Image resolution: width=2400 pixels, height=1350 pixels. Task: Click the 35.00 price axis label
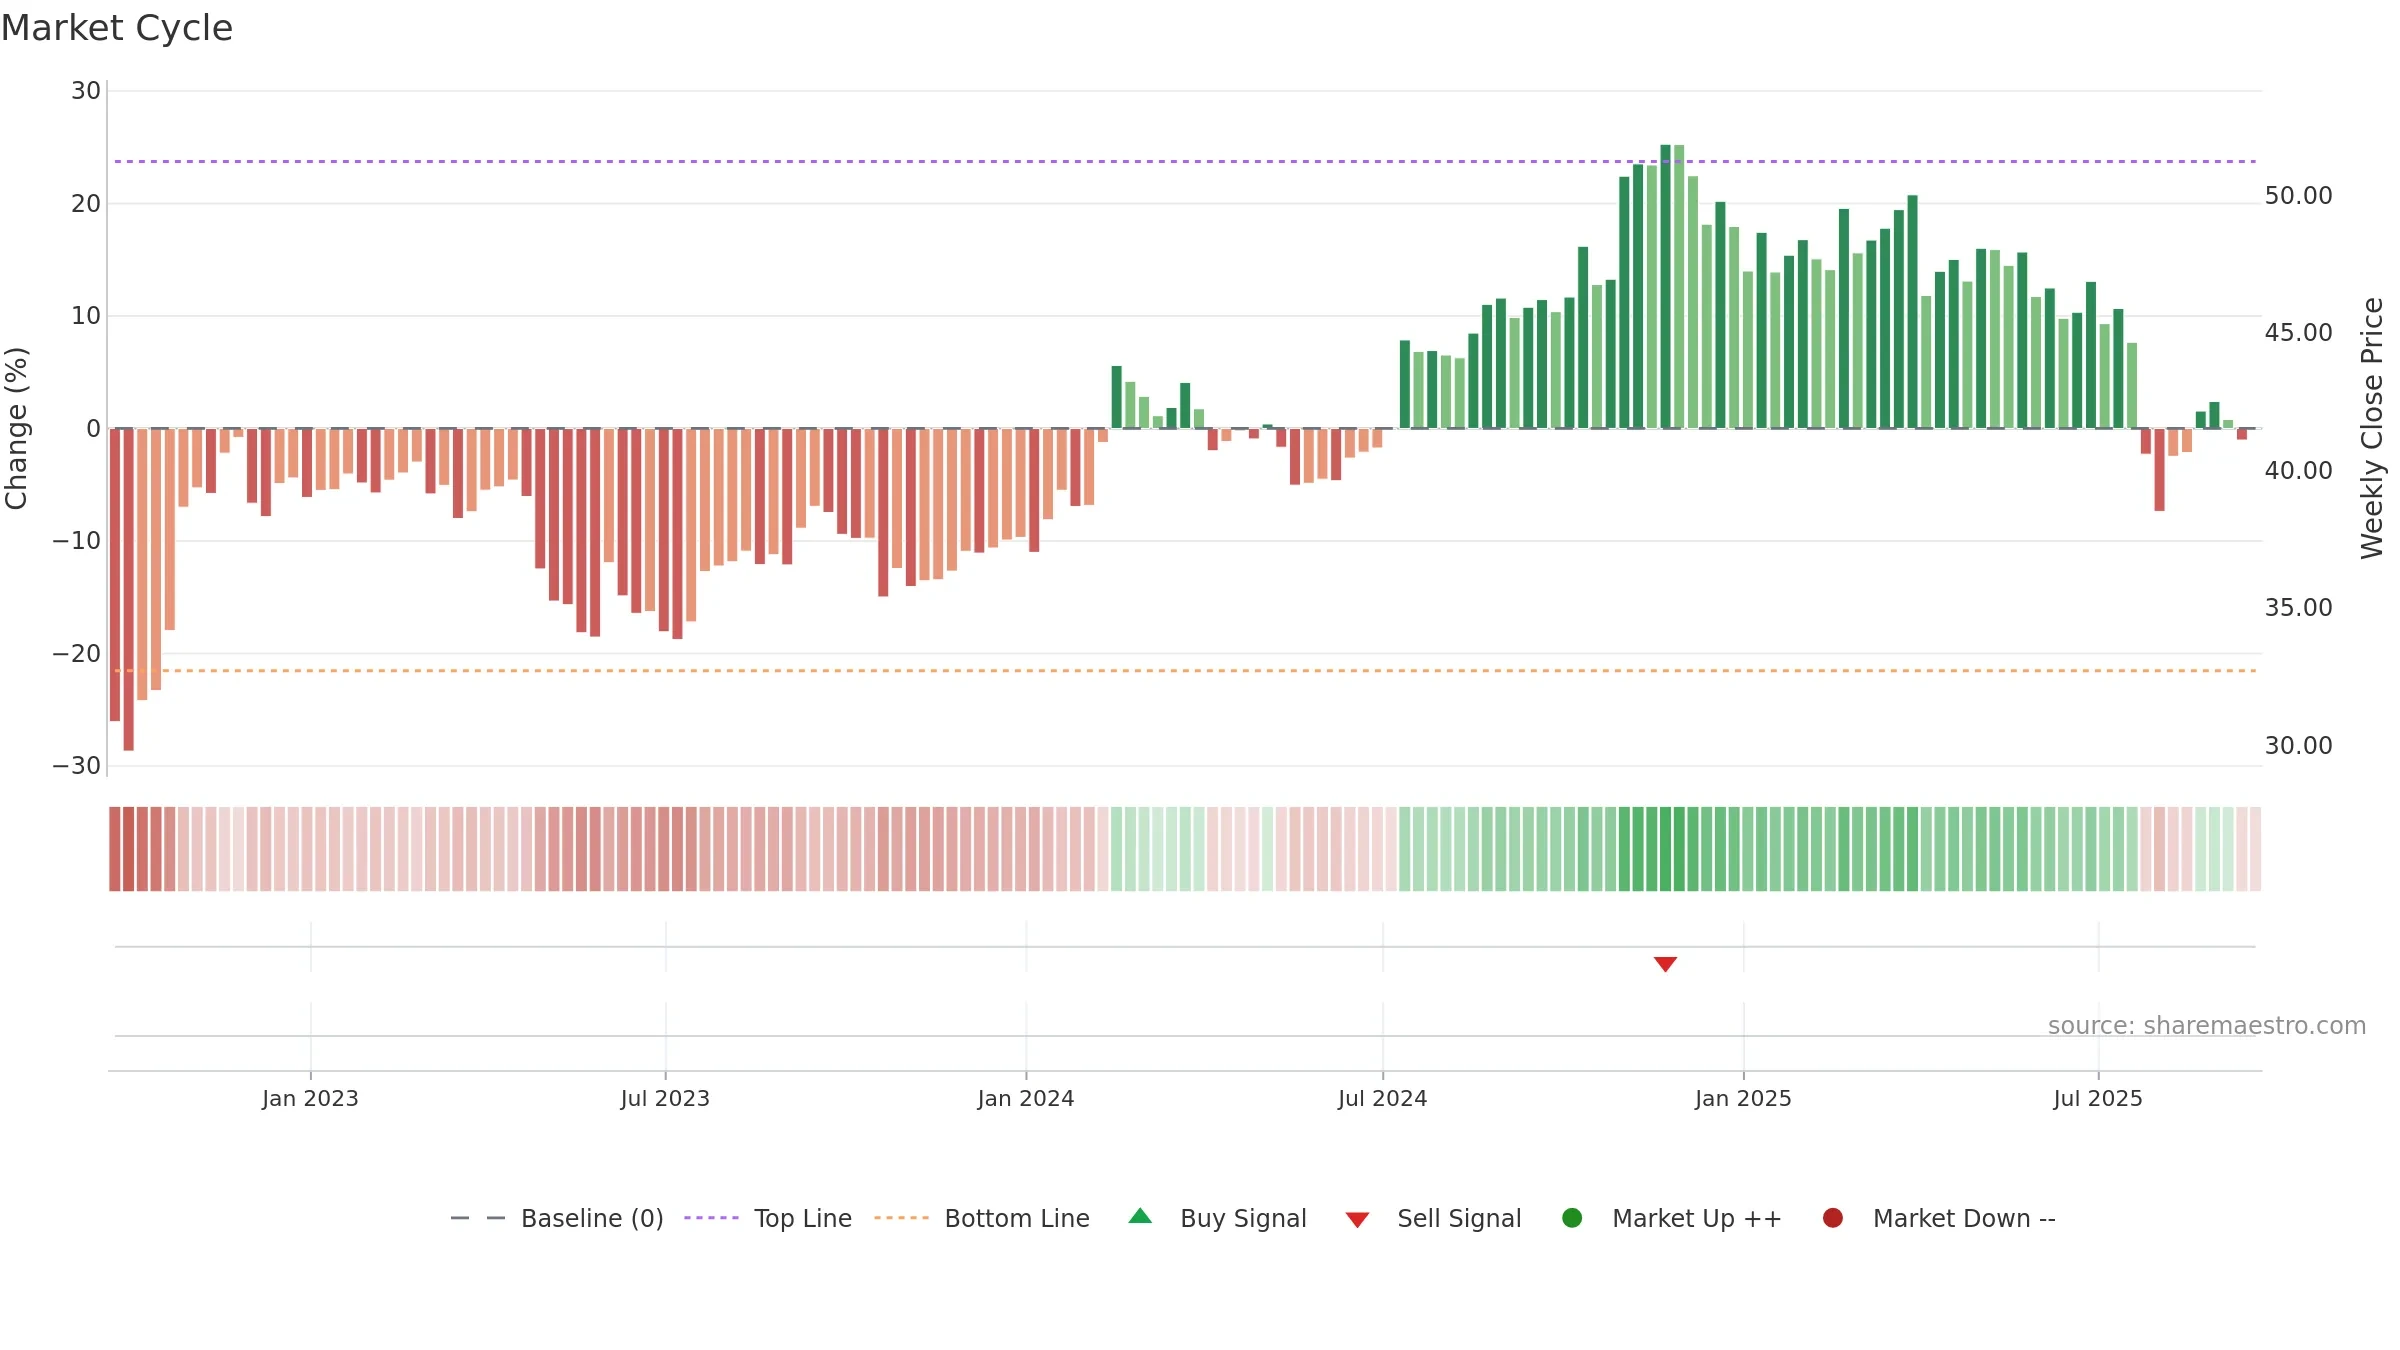[2298, 608]
